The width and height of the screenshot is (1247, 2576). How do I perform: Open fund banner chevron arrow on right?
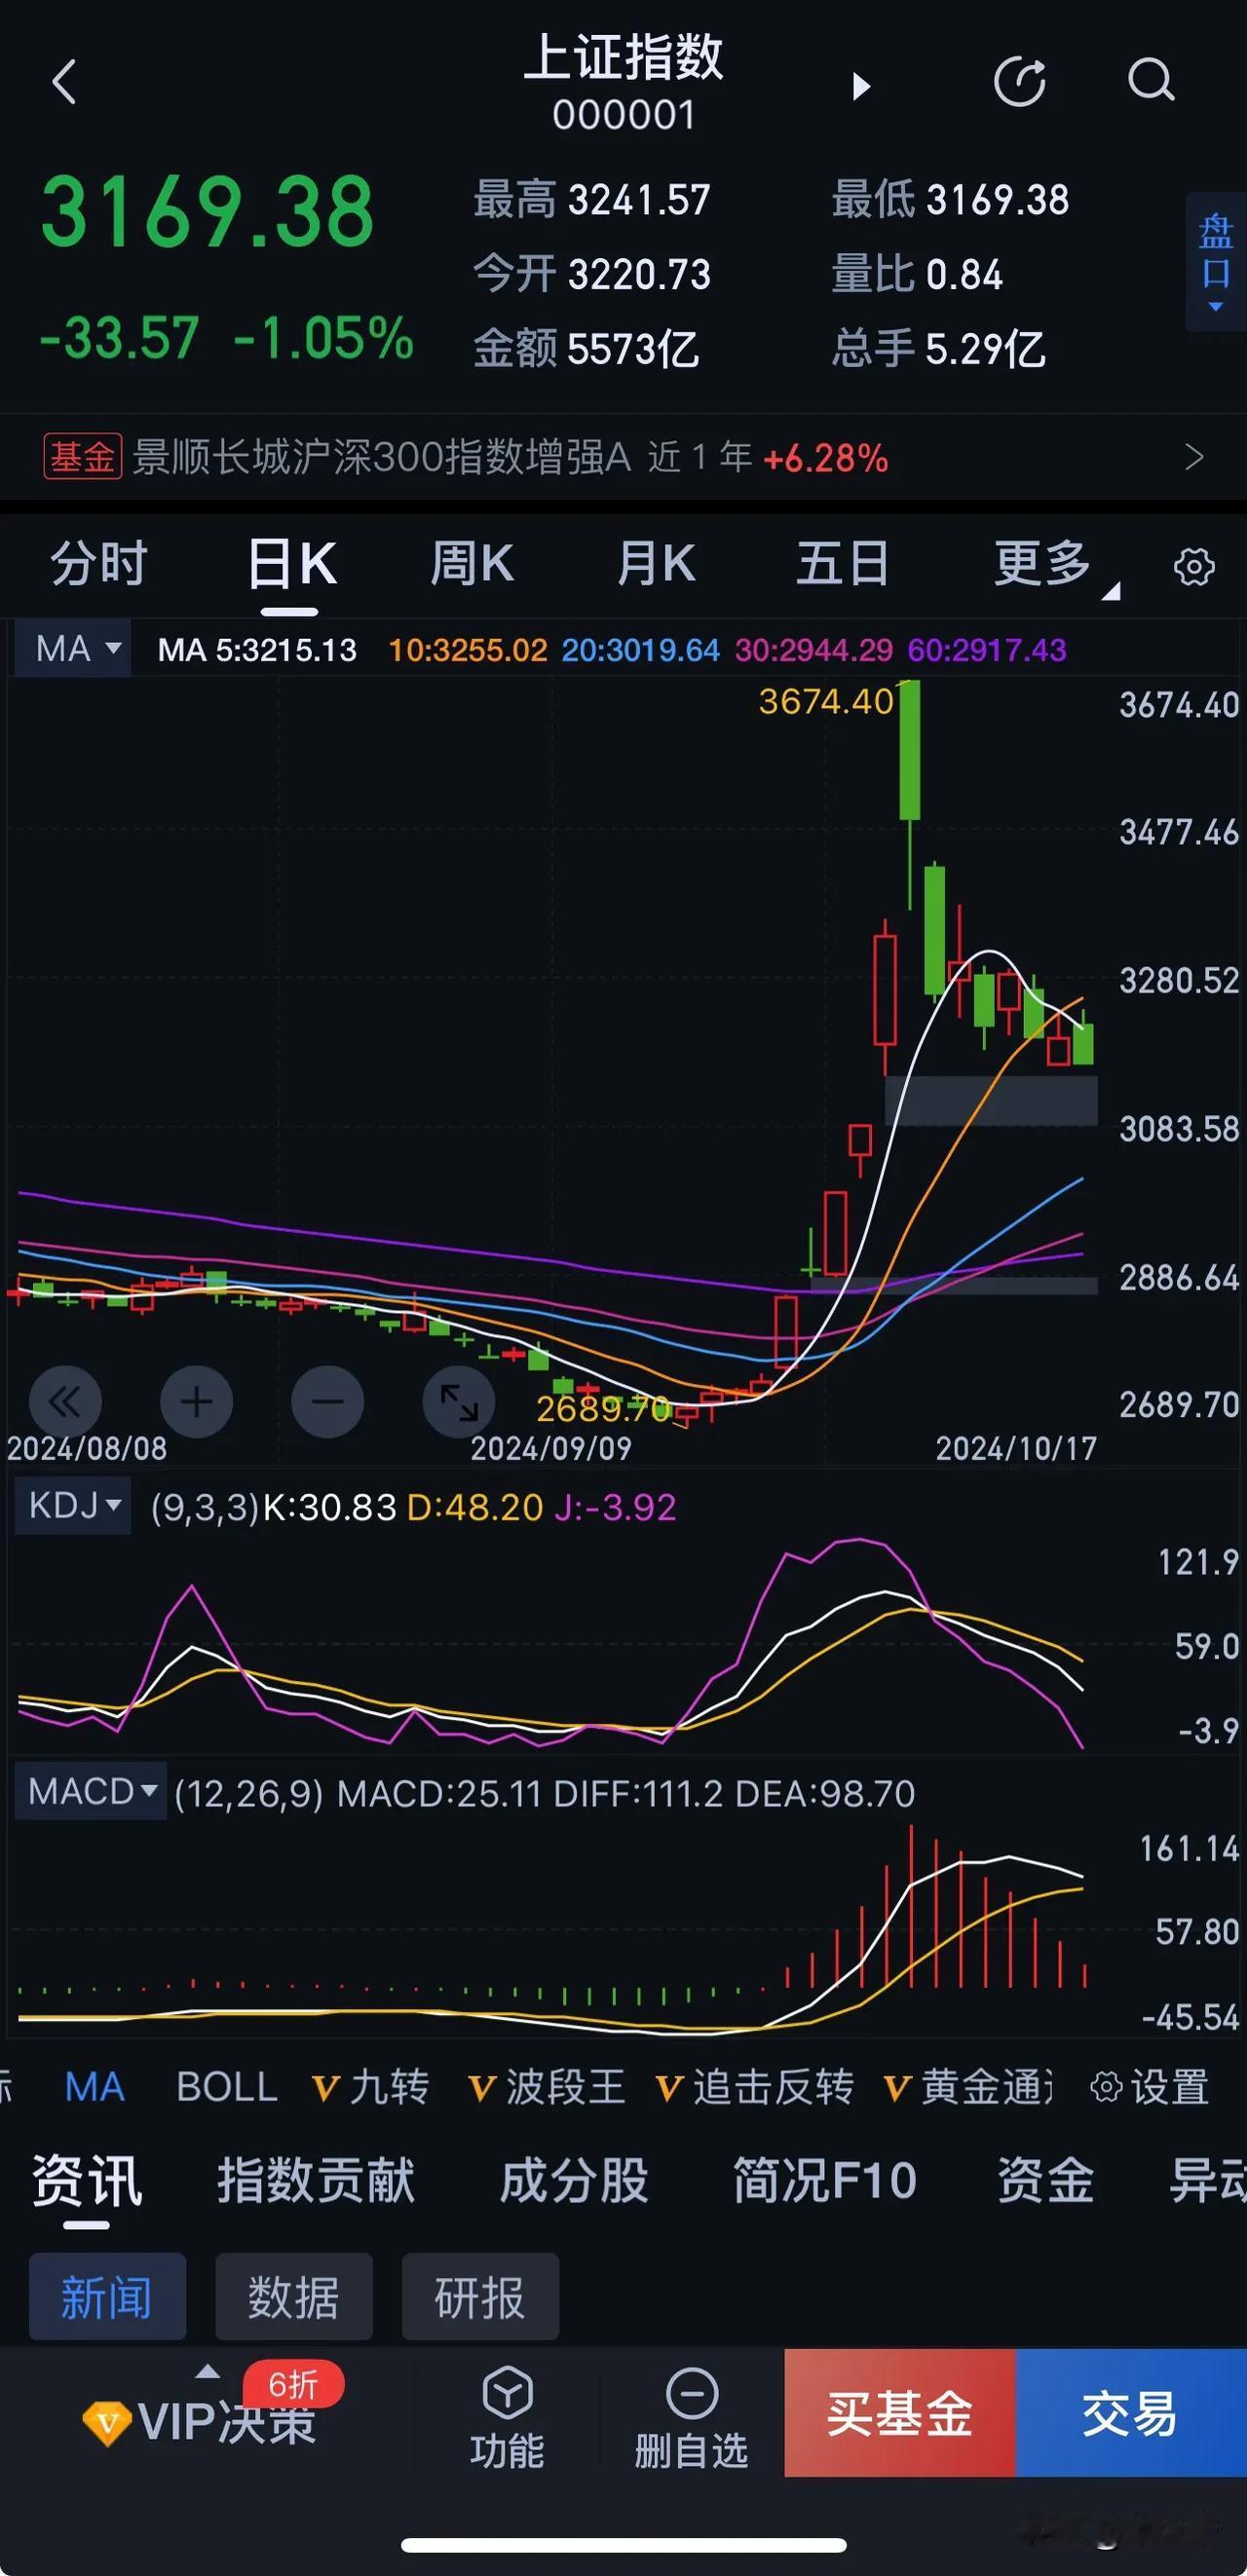point(1194,457)
